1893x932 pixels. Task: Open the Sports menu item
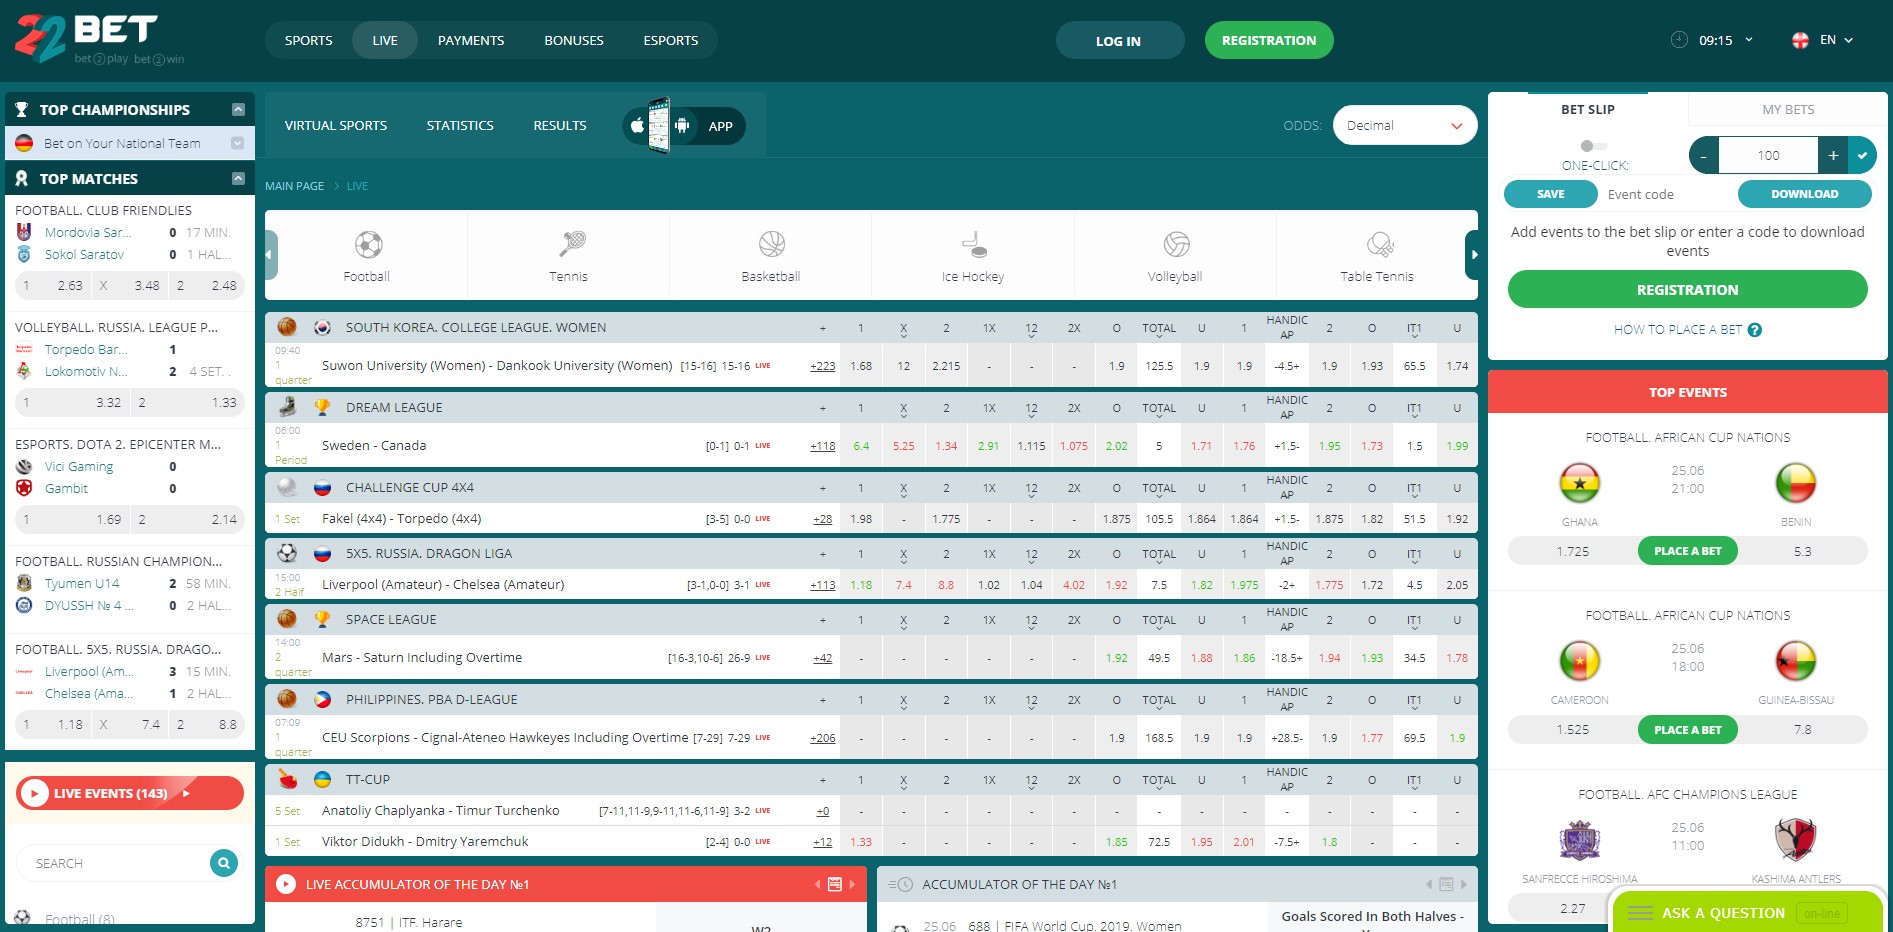(308, 40)
